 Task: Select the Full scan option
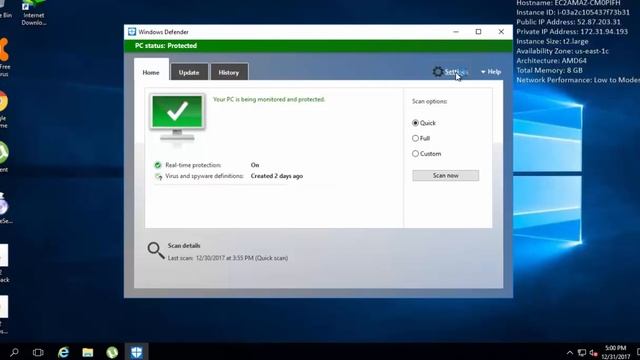[421, 138]
